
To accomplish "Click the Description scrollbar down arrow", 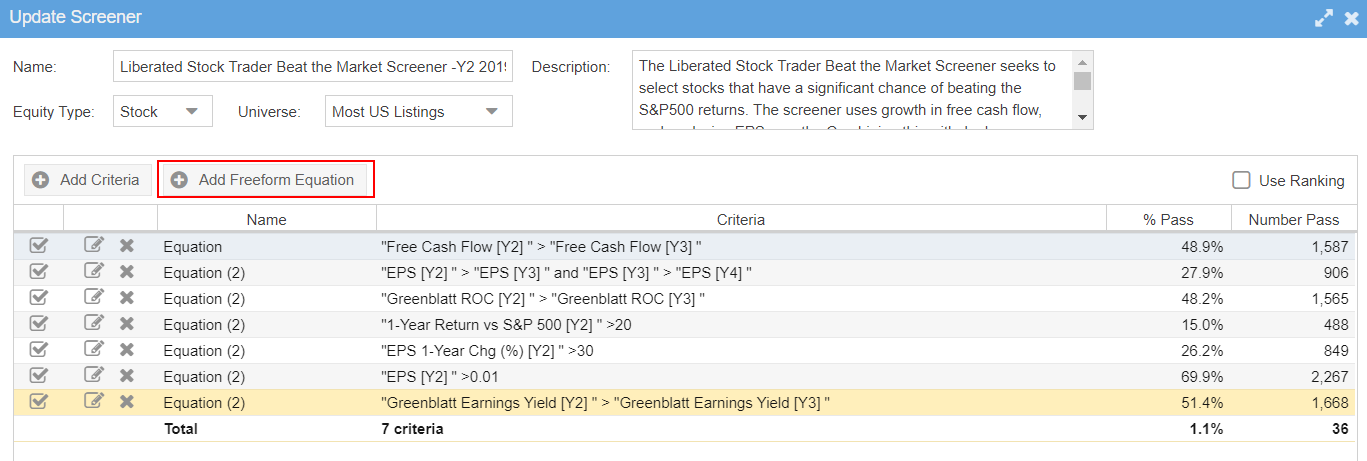I will click(1083, 118).
